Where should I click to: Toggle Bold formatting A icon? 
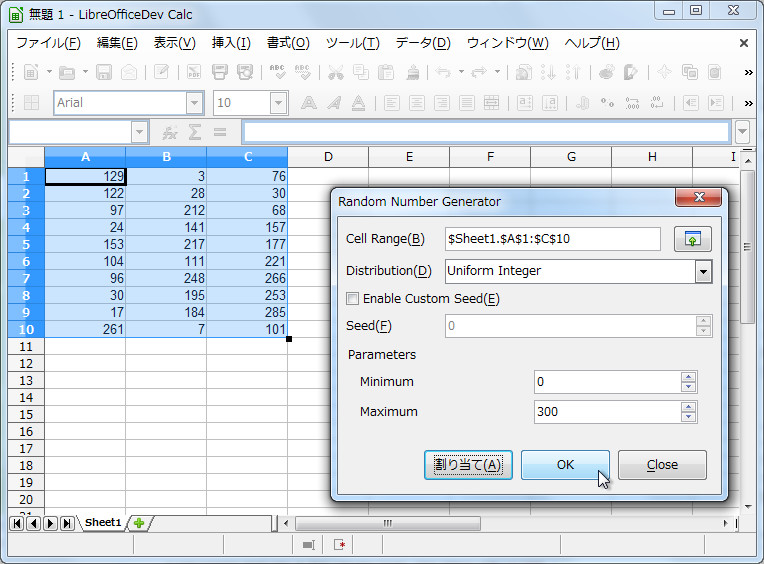coord(308,103)
